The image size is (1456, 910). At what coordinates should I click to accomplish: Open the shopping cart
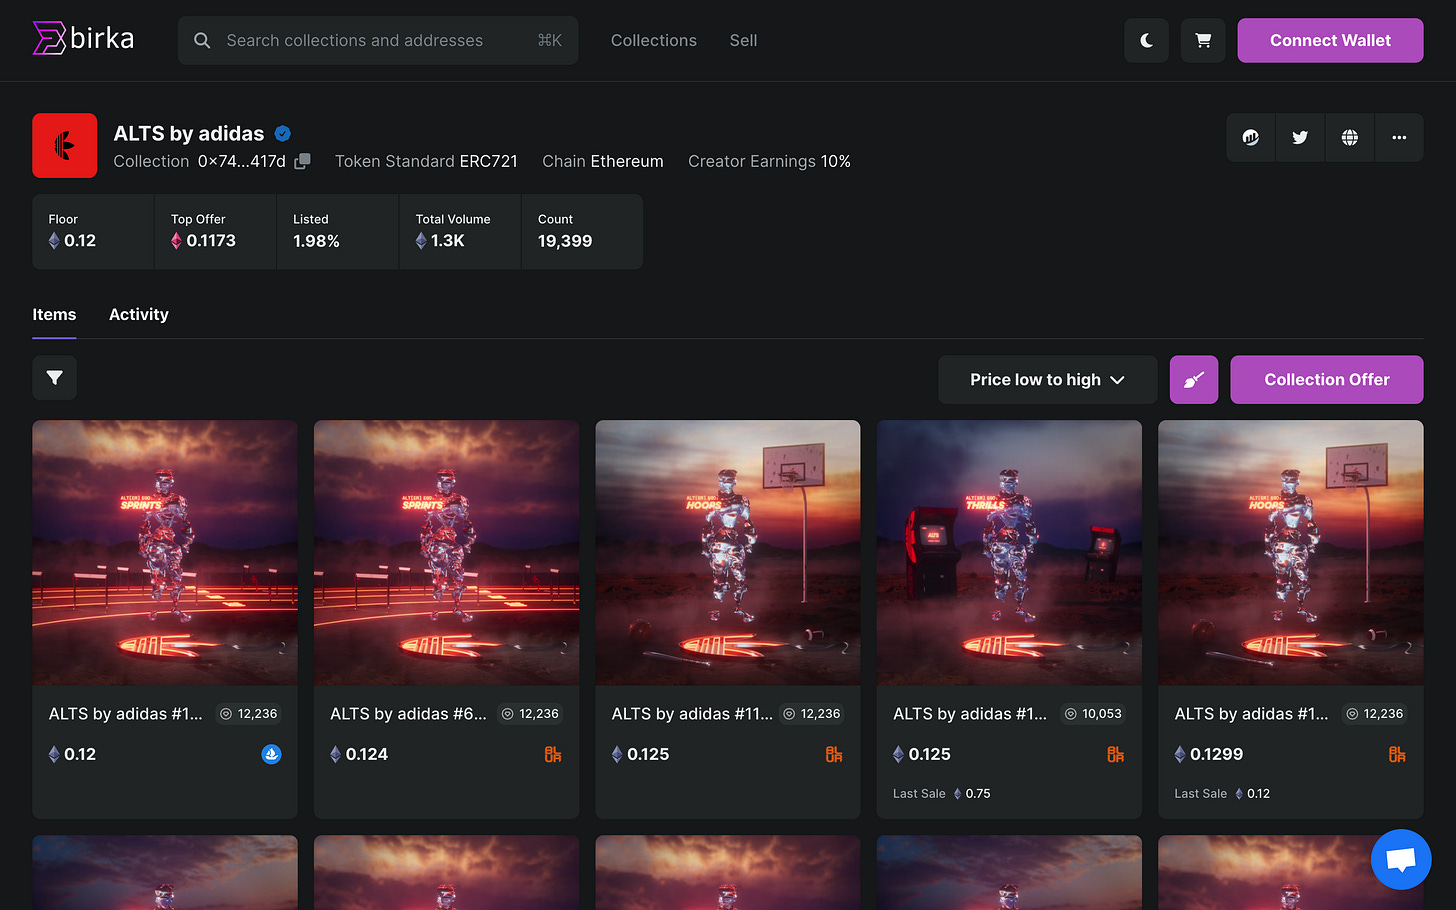[x=1203, y=40]
